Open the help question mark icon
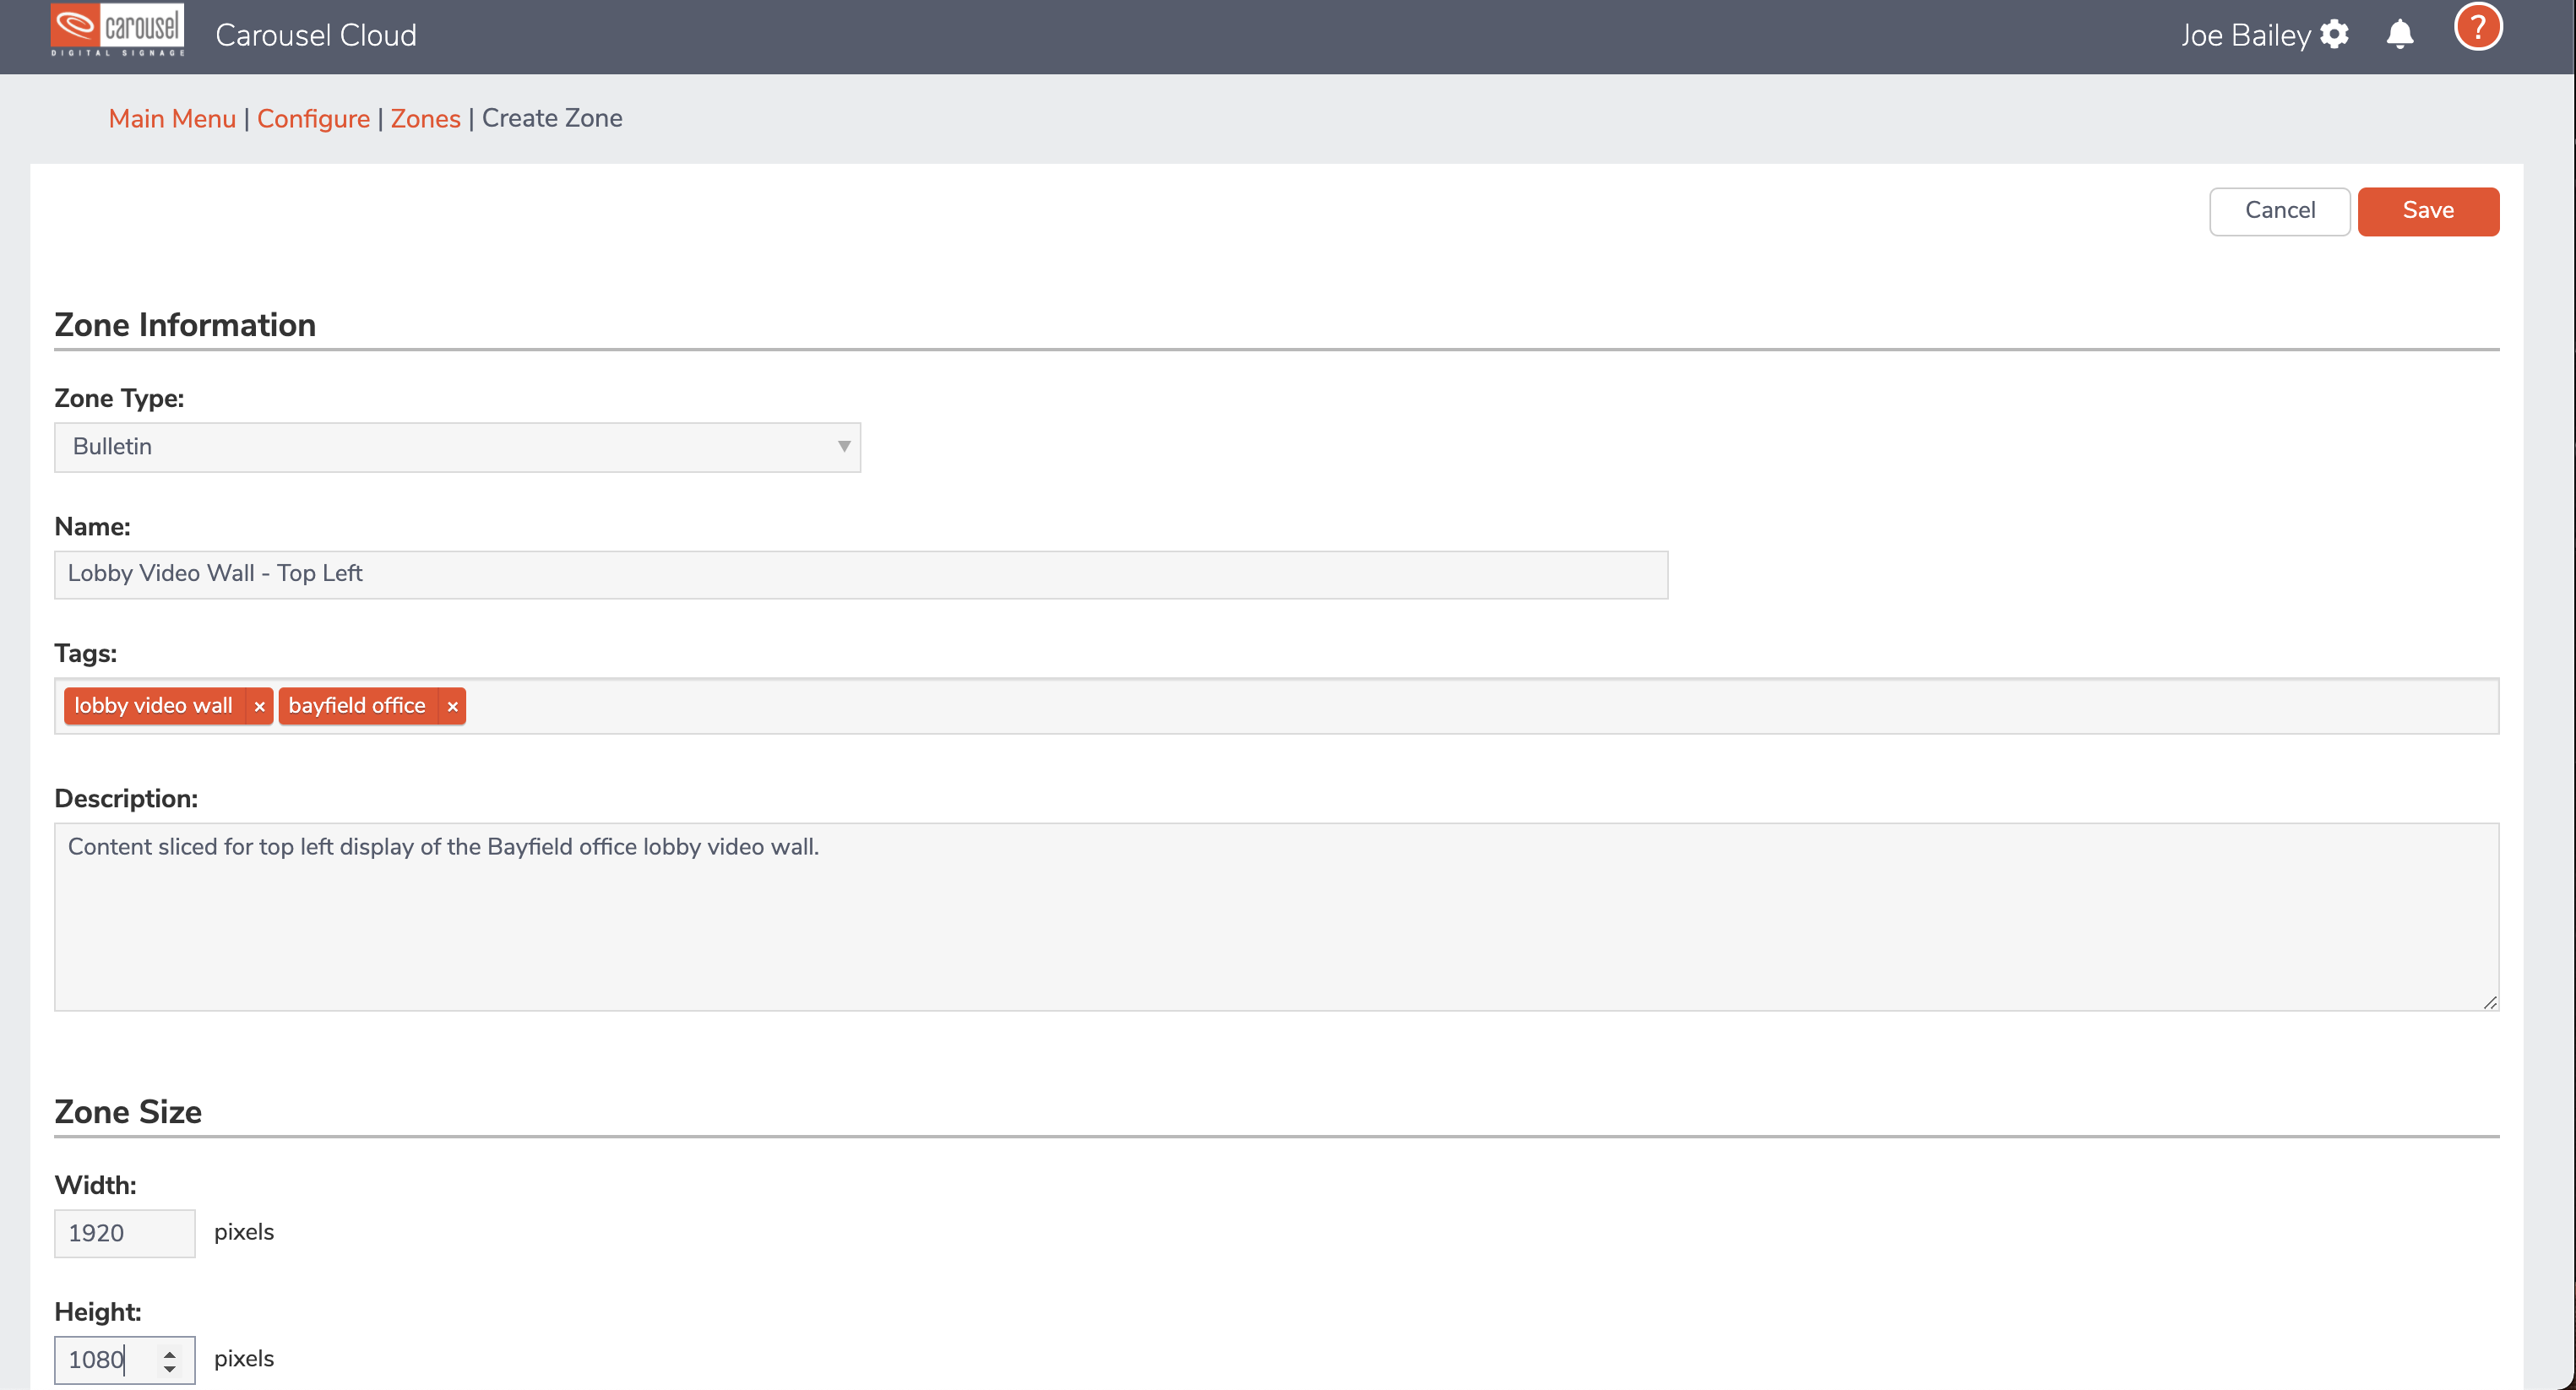 point(2478,27)
